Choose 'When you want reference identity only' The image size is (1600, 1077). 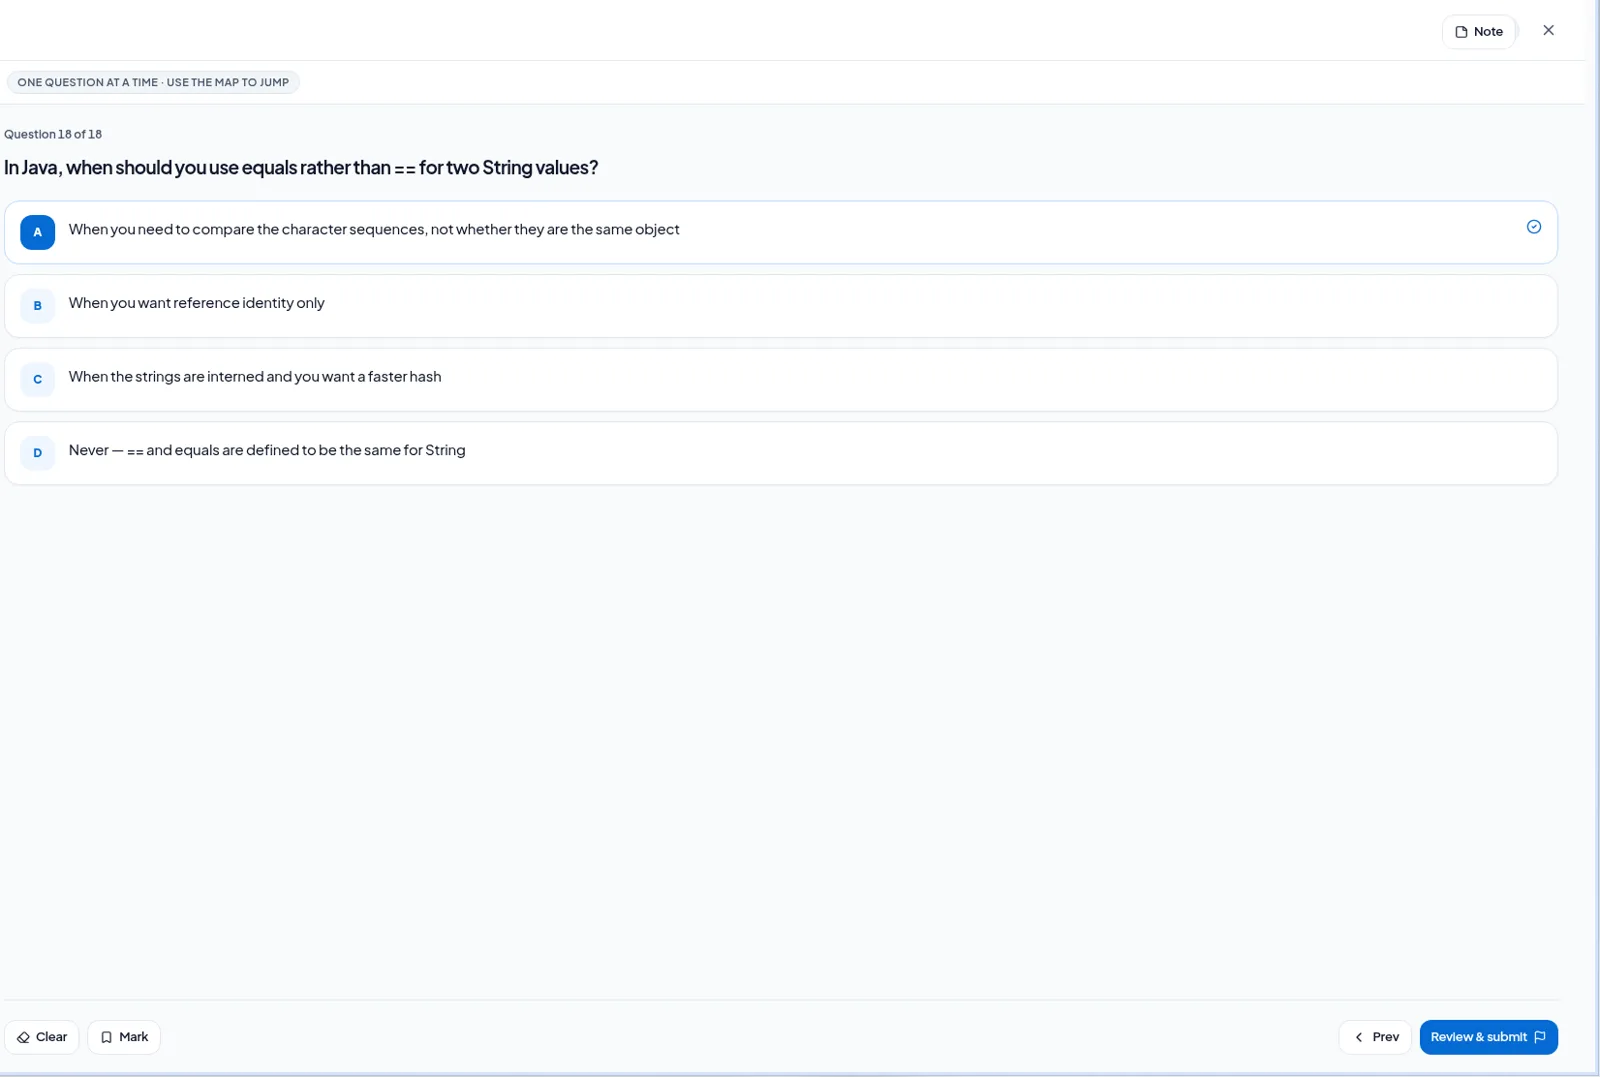(781, 306)
